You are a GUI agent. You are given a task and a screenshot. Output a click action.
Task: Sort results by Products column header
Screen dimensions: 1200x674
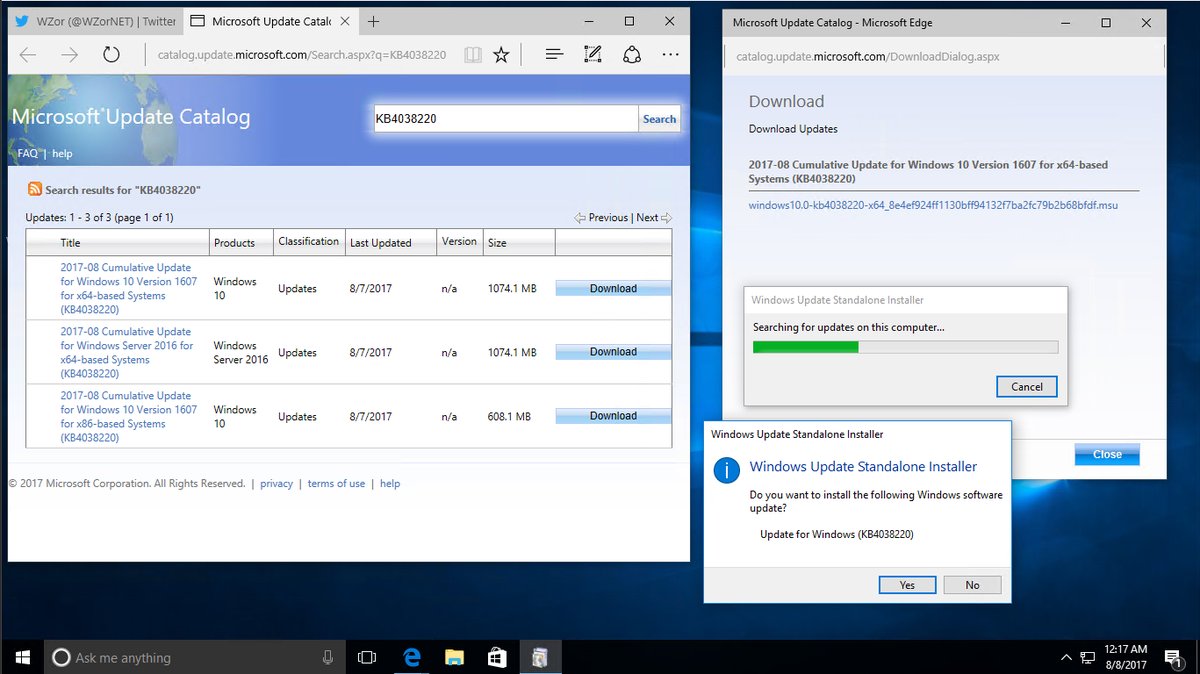point(234,243)
